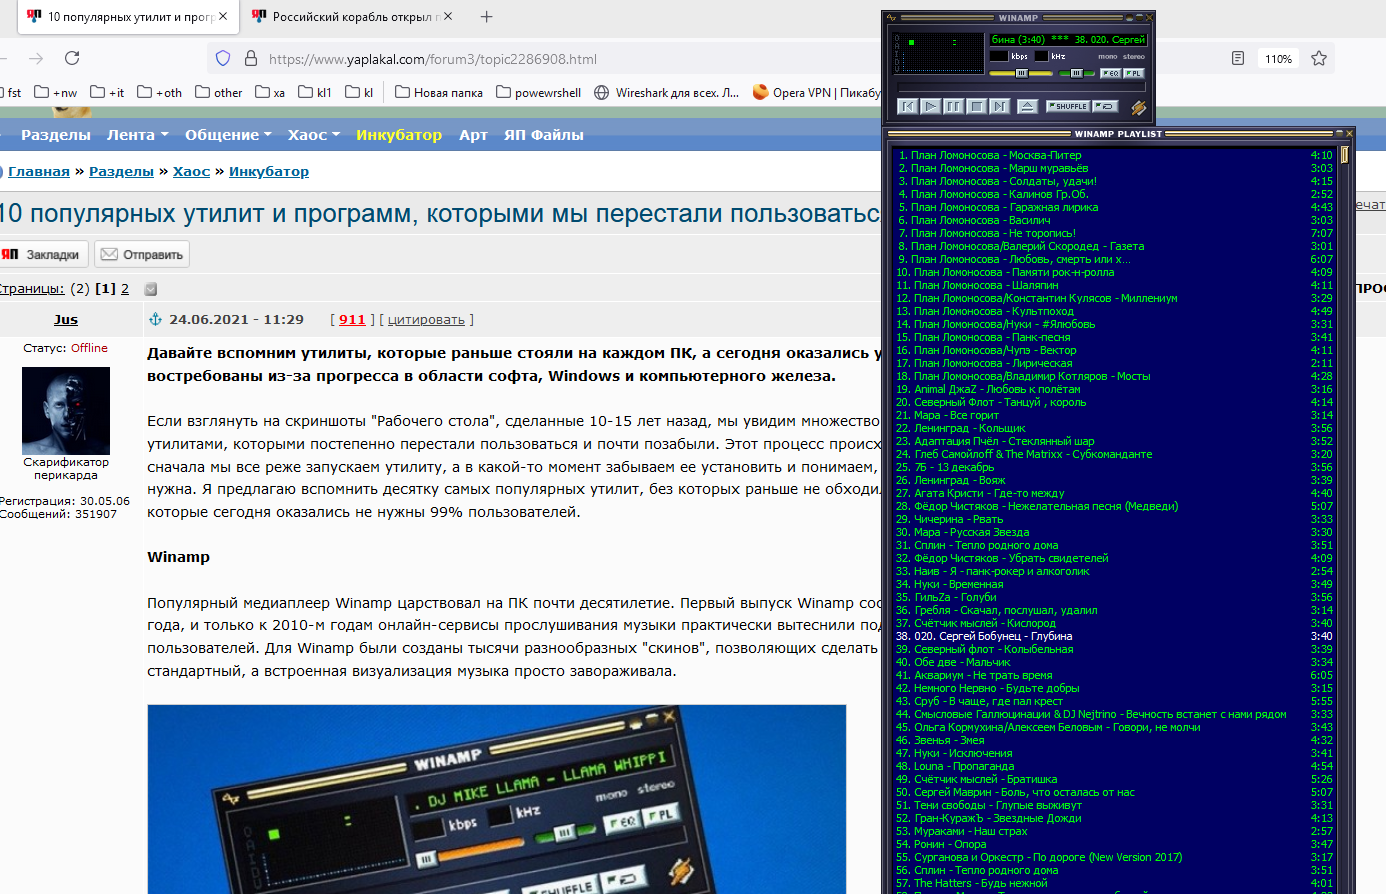The width and height of the screenshot is (1386, 894).
Task: Click the anchor icon beside the post date
Action: [155, 319]
